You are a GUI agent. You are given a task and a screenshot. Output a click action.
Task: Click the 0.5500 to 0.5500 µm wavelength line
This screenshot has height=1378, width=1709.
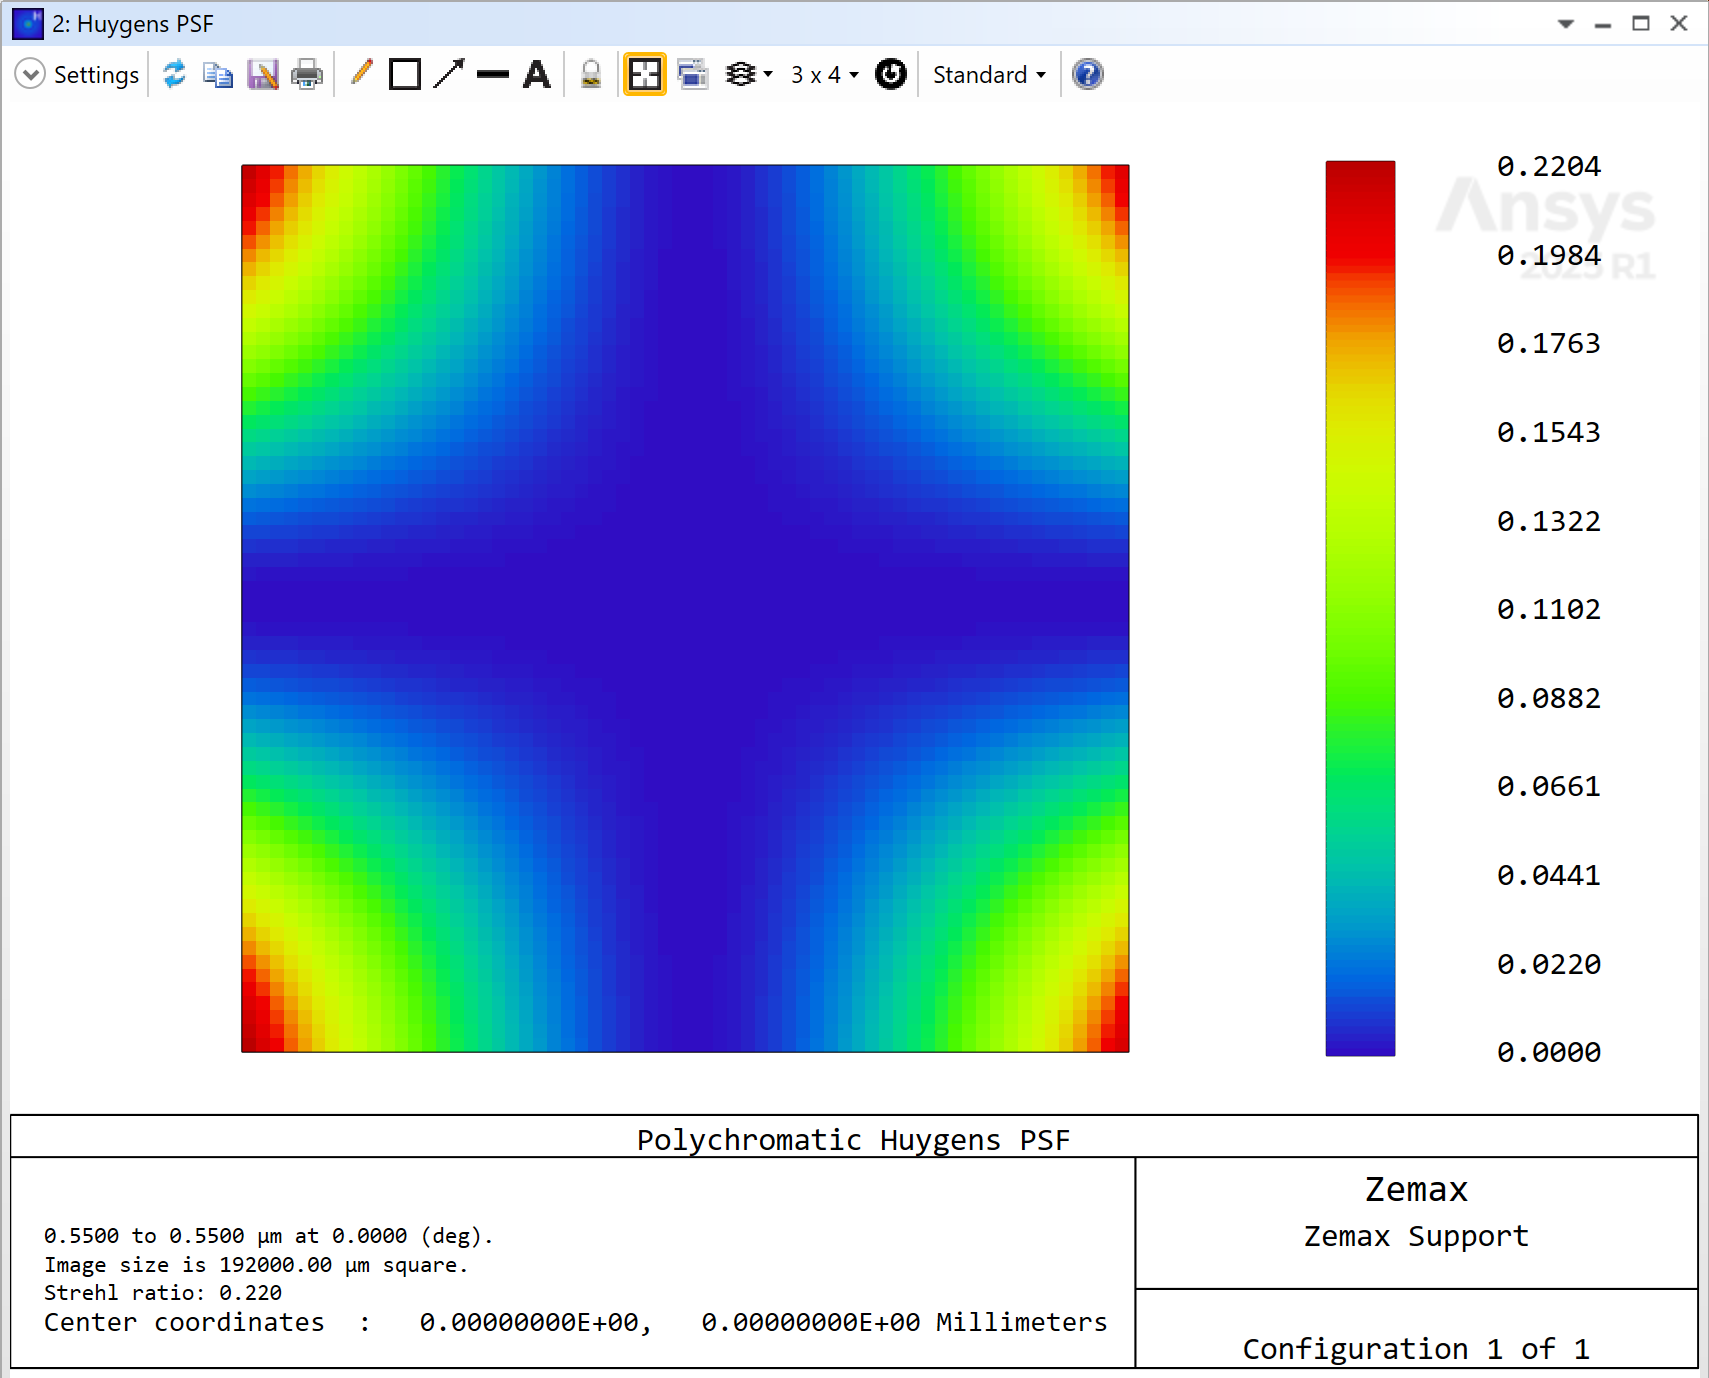pos(269,1236)
